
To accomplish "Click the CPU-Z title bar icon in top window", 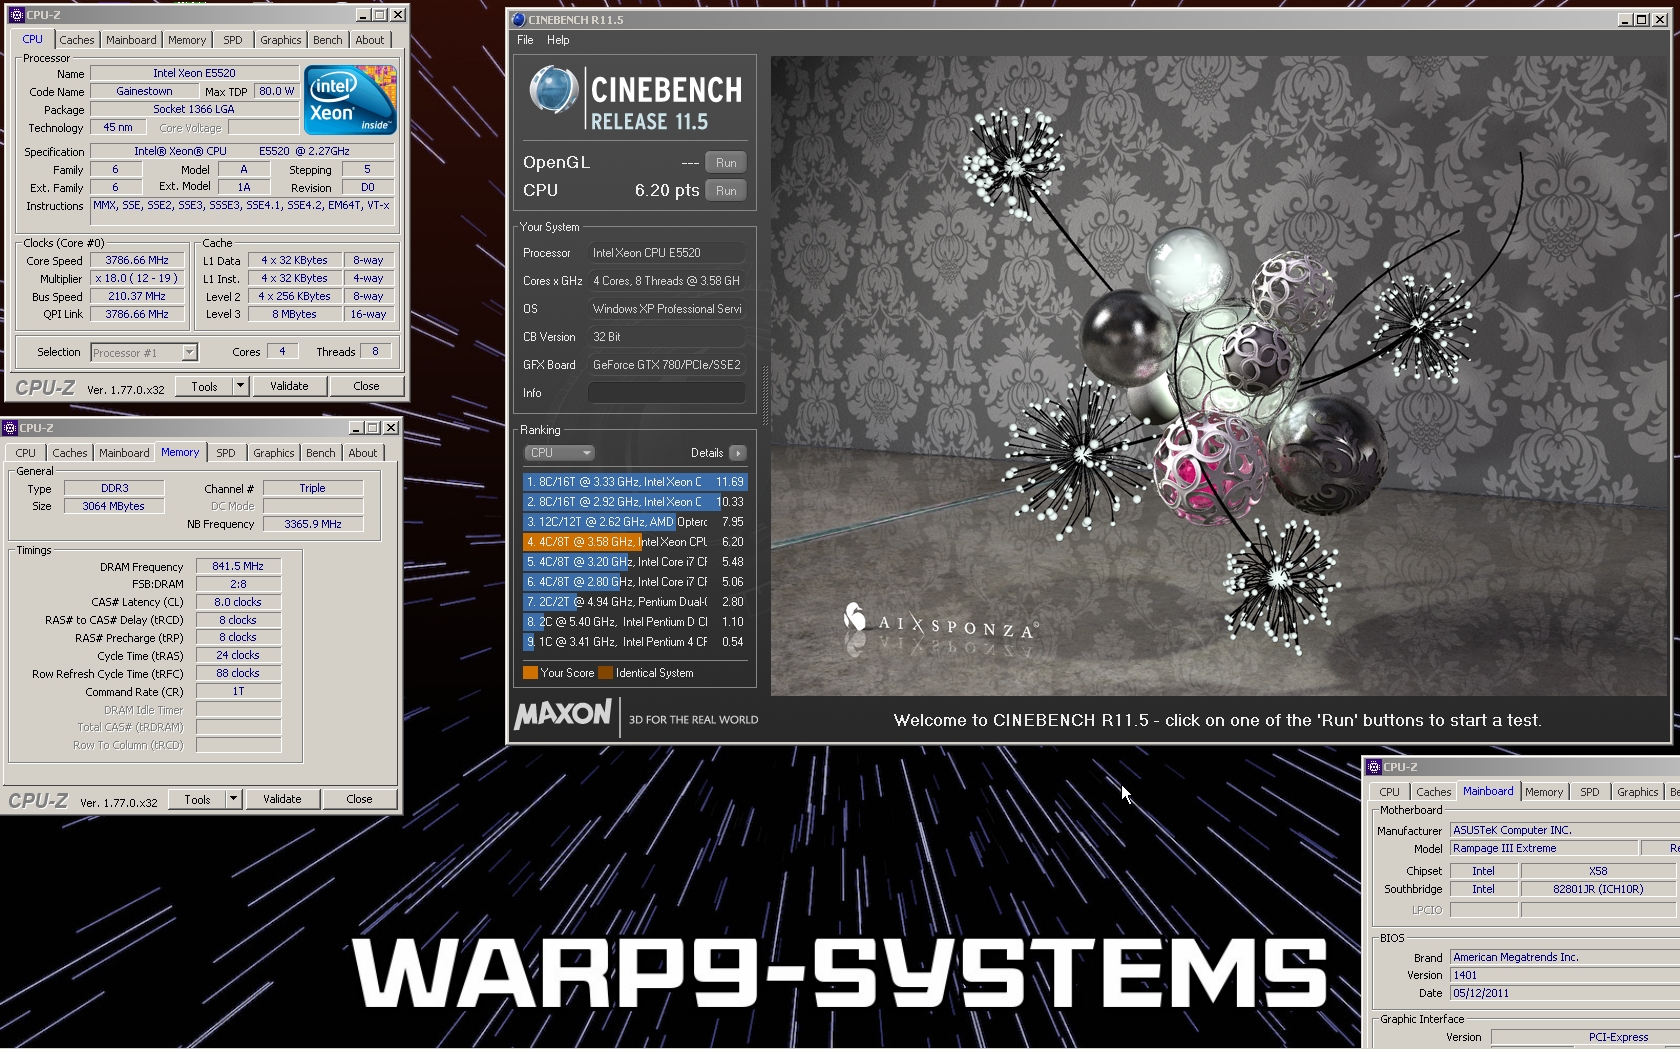I will (x=16, y=15).
